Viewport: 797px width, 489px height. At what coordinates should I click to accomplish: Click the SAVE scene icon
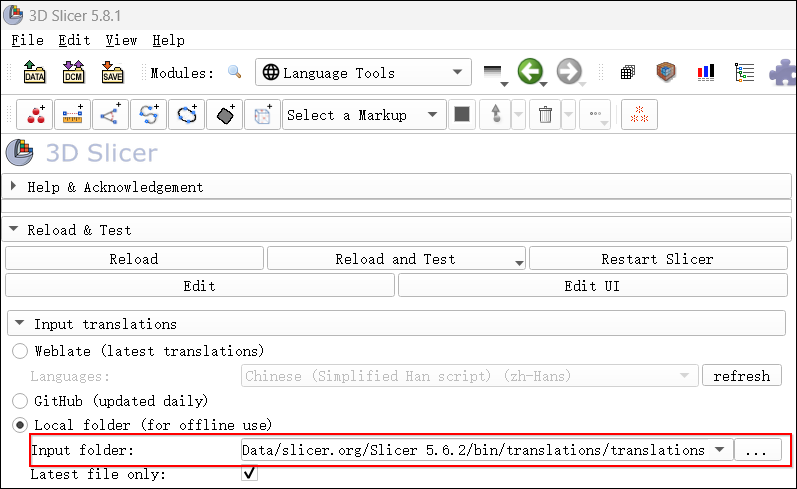click(111, 72)
